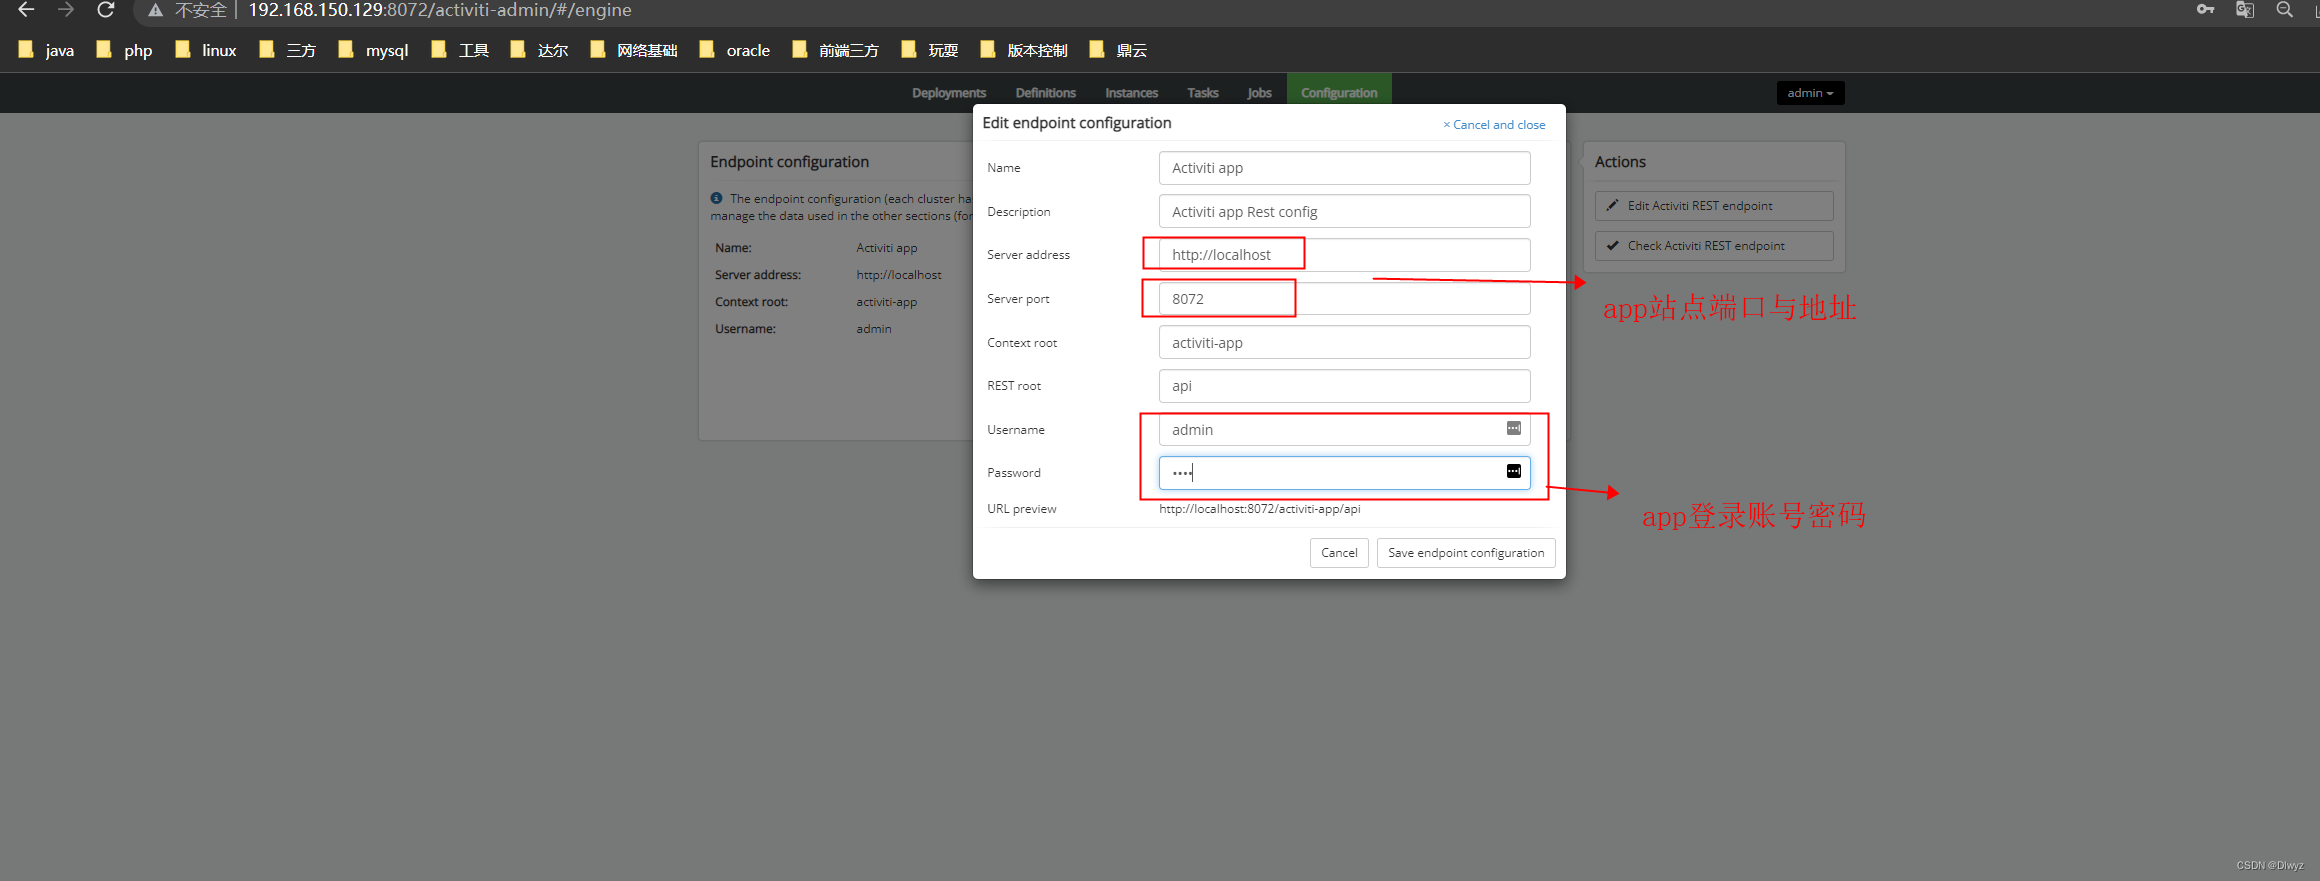Click the translate page icon
This screenshot has height=881, width=2320.
[2245, 10]
